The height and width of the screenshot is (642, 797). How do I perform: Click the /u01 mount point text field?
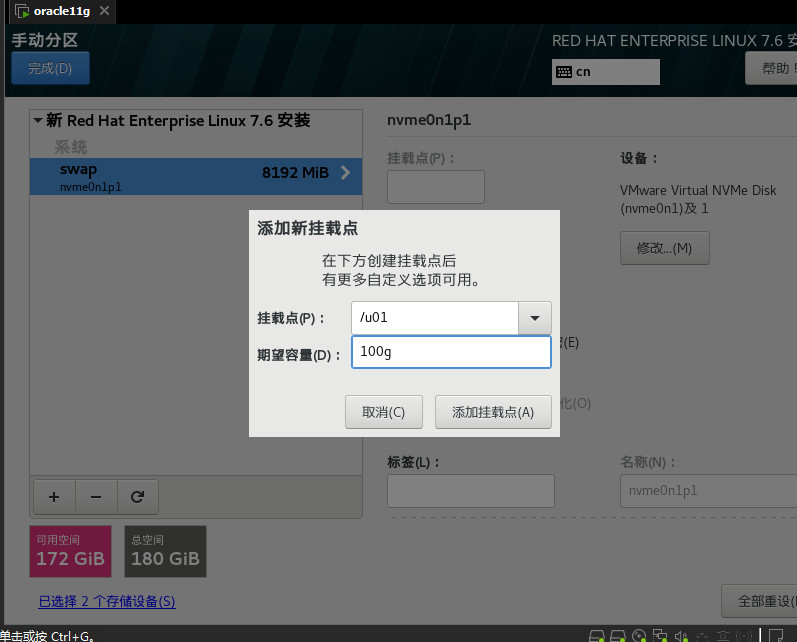click(434, 319)
